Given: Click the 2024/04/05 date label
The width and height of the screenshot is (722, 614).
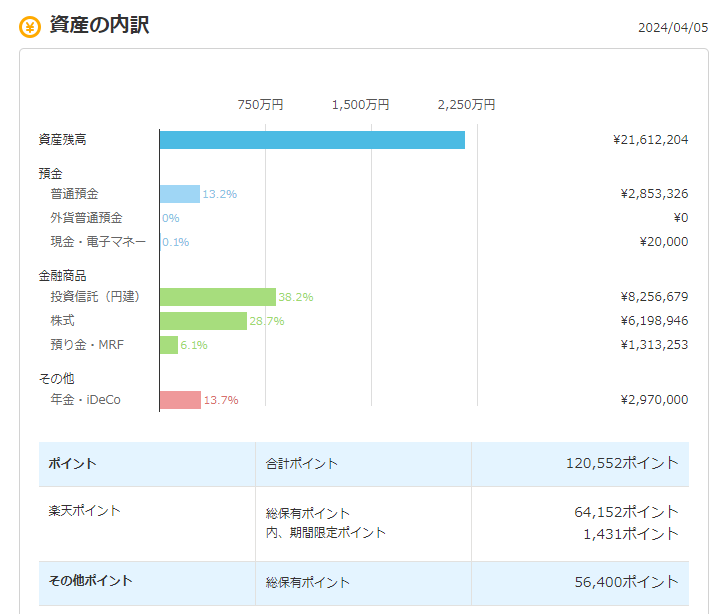Looking at the screenshot, I should click(x=673, y=28).
